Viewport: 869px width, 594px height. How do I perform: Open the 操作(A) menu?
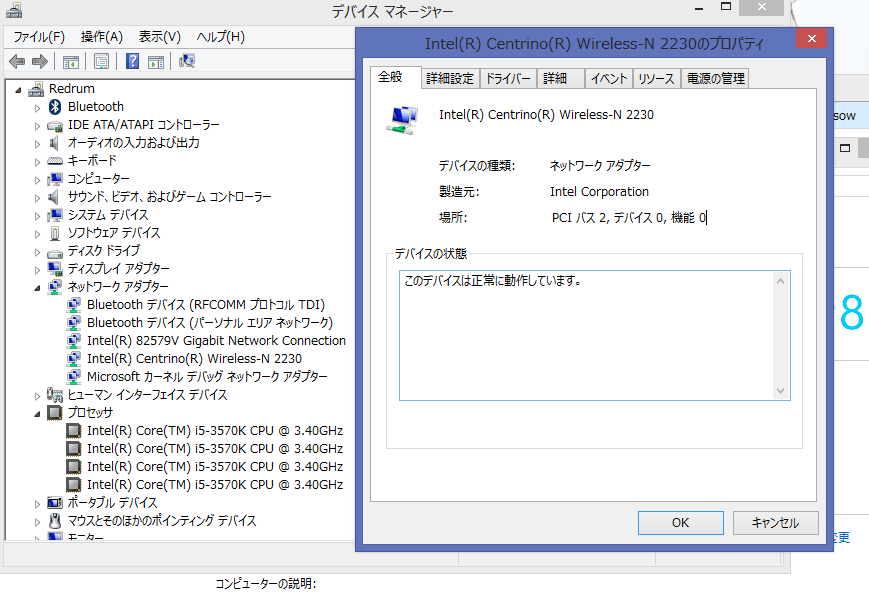pyautogui.click(x=101, y=37)
